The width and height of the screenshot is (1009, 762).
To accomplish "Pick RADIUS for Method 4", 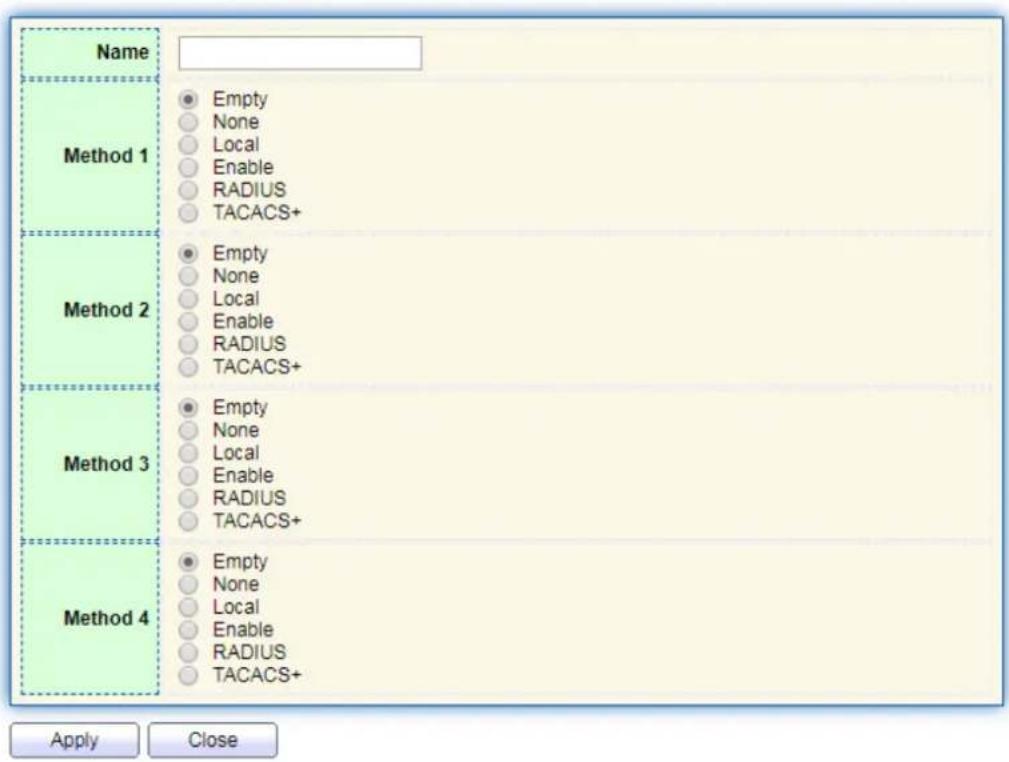I will 188,653.
